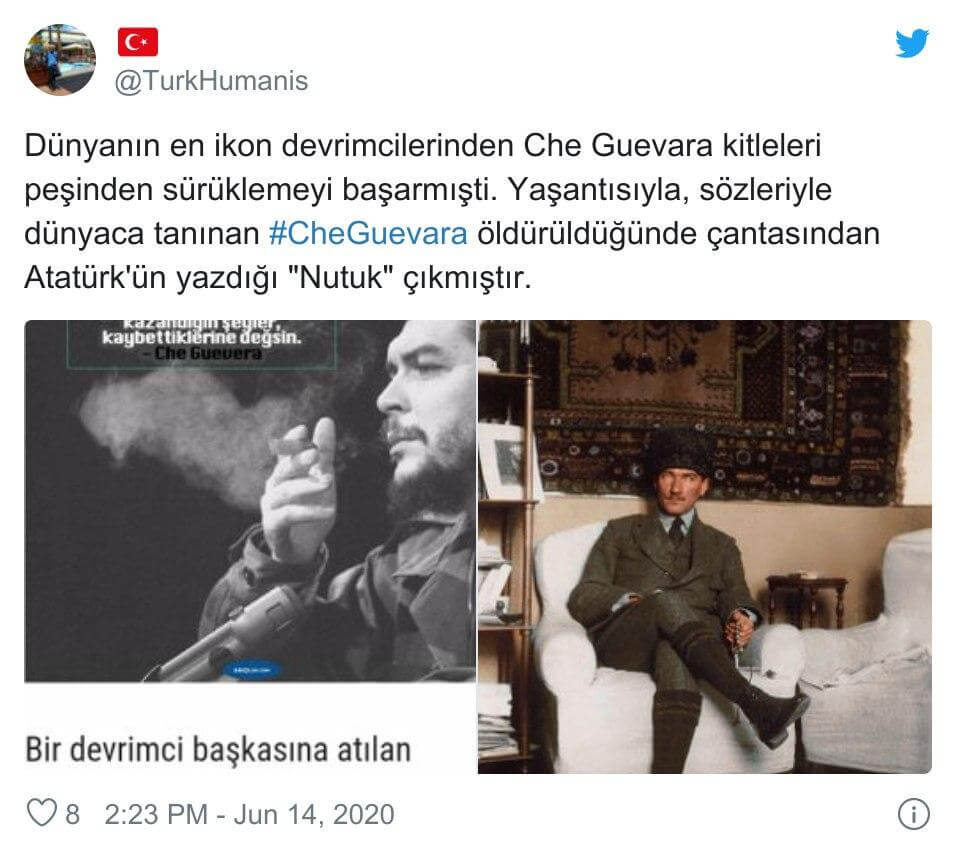
Task: Click the caption "Bir devrimci başkasına atılan"
Action: 218,749
